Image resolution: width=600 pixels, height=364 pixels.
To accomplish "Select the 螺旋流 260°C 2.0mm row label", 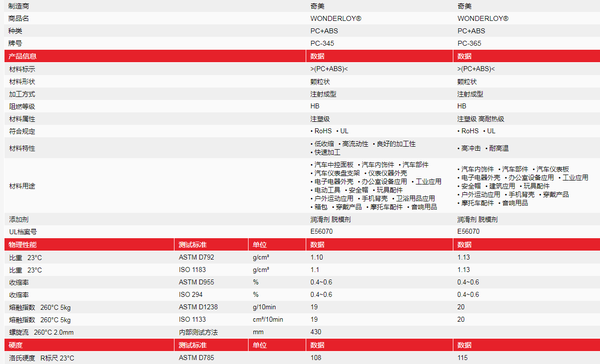I will (41, 332).
